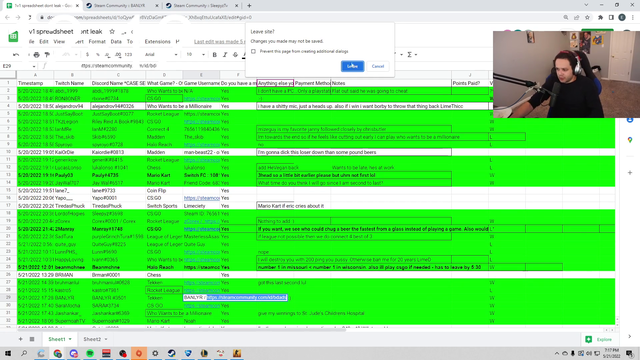Expand the name box E29 dropdown arrow
This screenshot has height=360, width=640.
click(34, 66)
